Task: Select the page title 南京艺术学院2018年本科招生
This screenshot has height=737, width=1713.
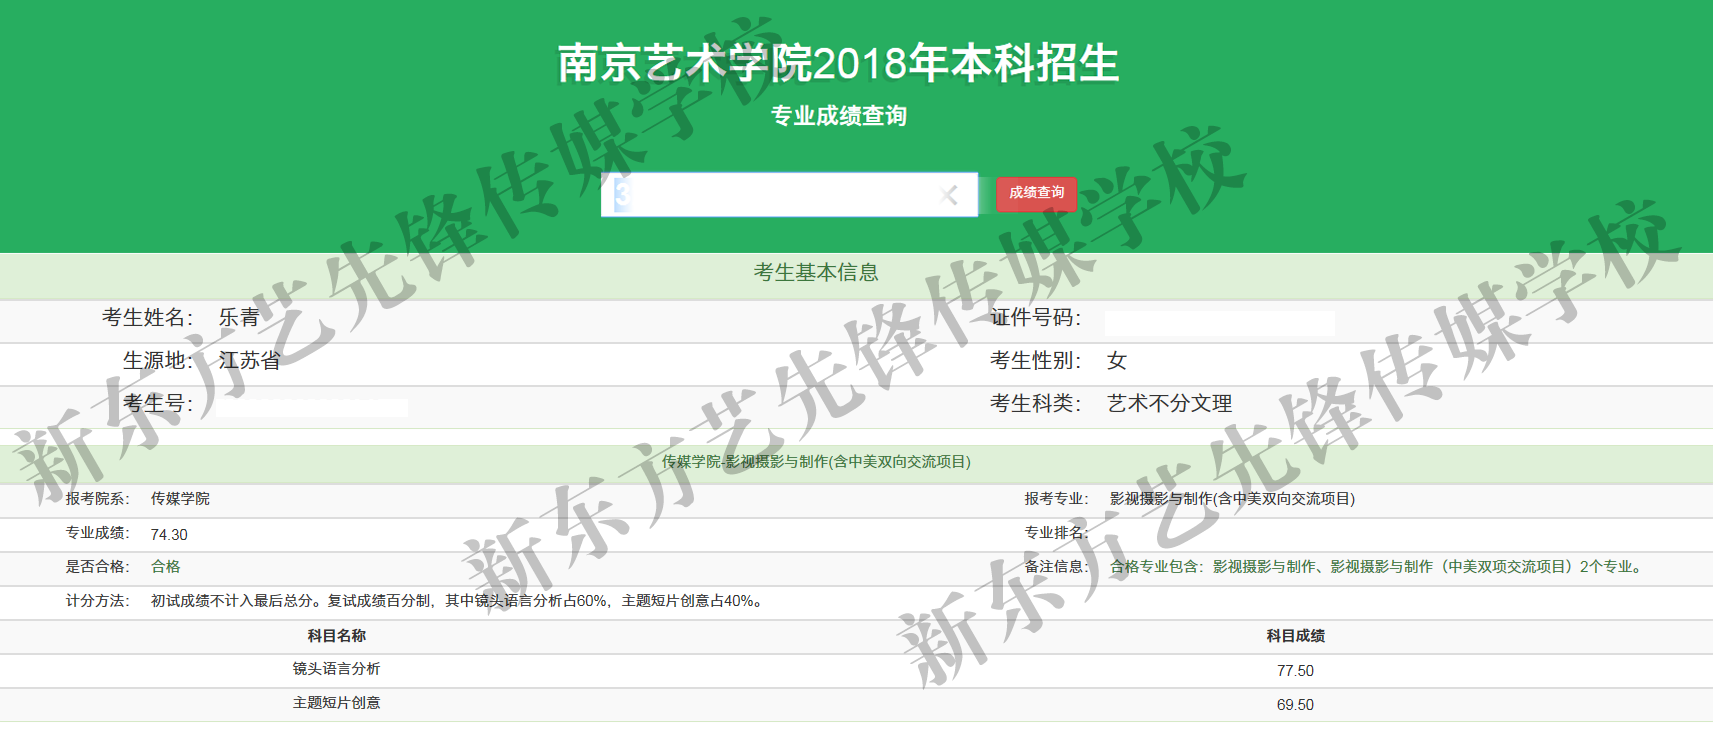Action: tap(838, 63)
